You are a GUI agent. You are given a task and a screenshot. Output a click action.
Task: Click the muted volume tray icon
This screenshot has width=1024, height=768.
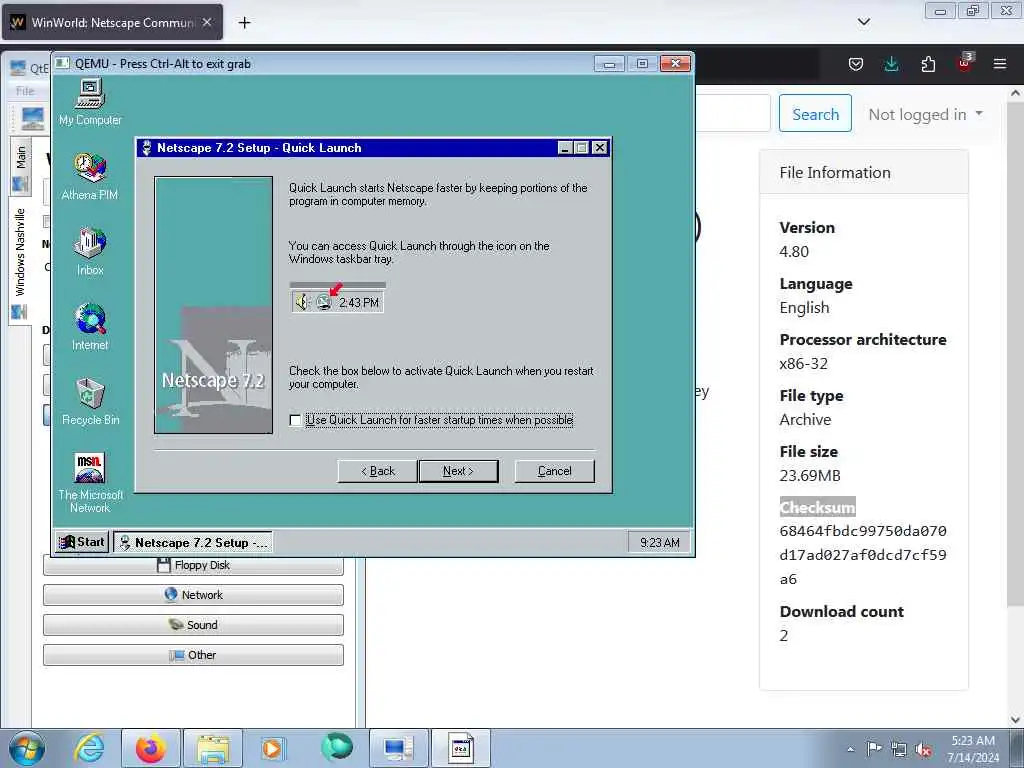pyautogui.click(x=923, y=750)
